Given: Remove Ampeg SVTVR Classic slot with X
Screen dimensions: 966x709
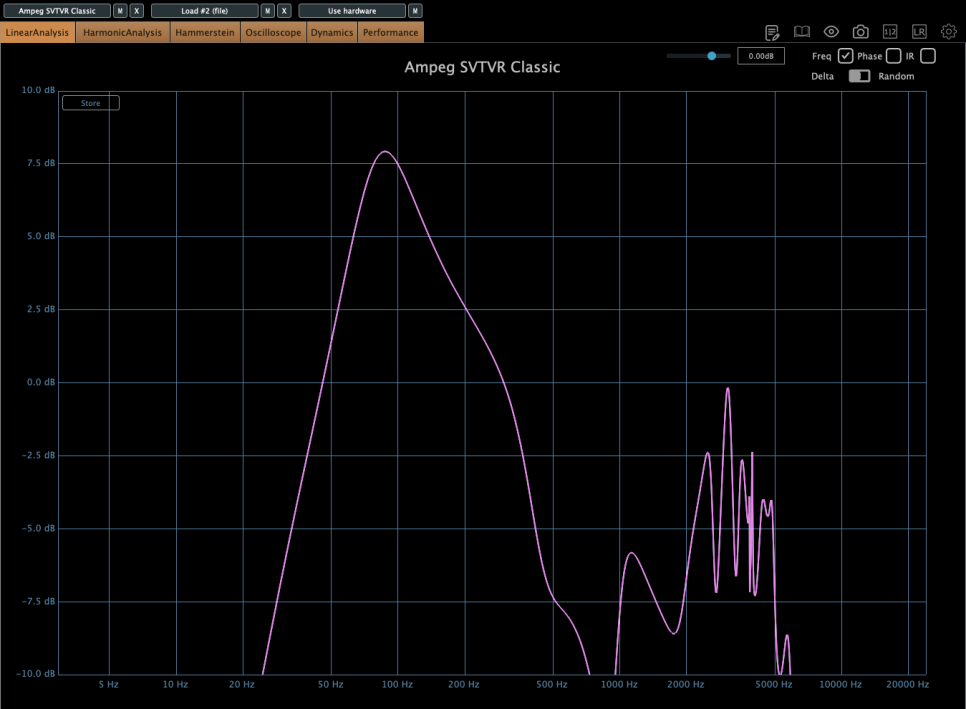Looking at the screenshot, I should tap(137, 11).
